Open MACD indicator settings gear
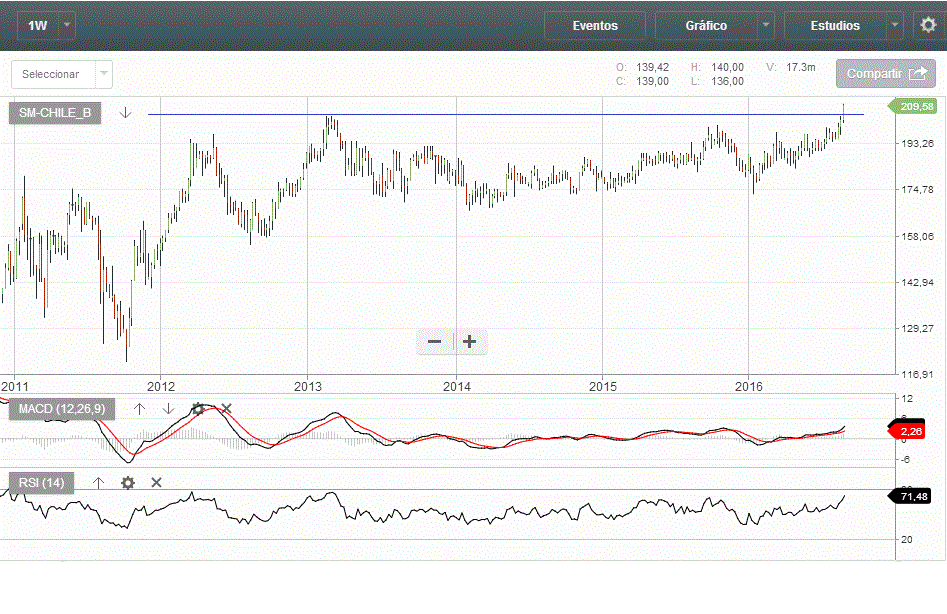This screenshot has height=614, width=947. (x=198, y=409)
